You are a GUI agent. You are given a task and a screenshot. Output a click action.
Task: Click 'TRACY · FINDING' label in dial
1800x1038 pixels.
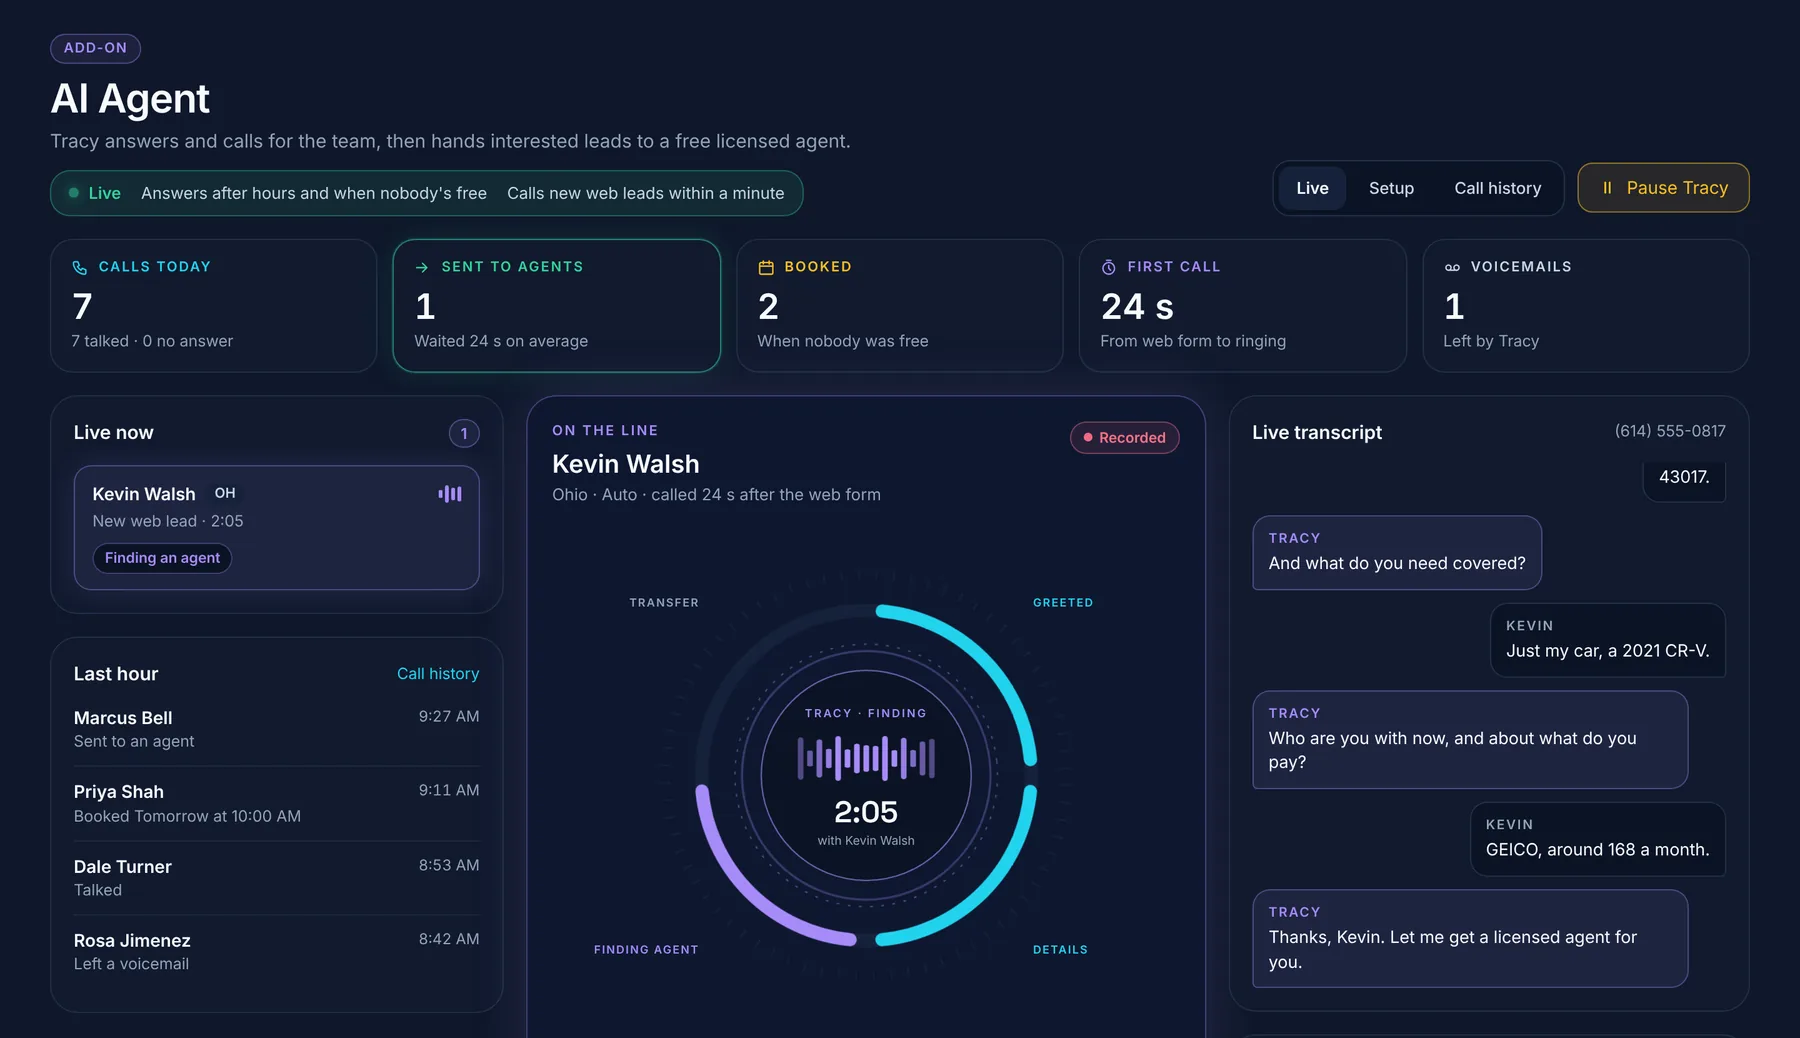[866, 714]
